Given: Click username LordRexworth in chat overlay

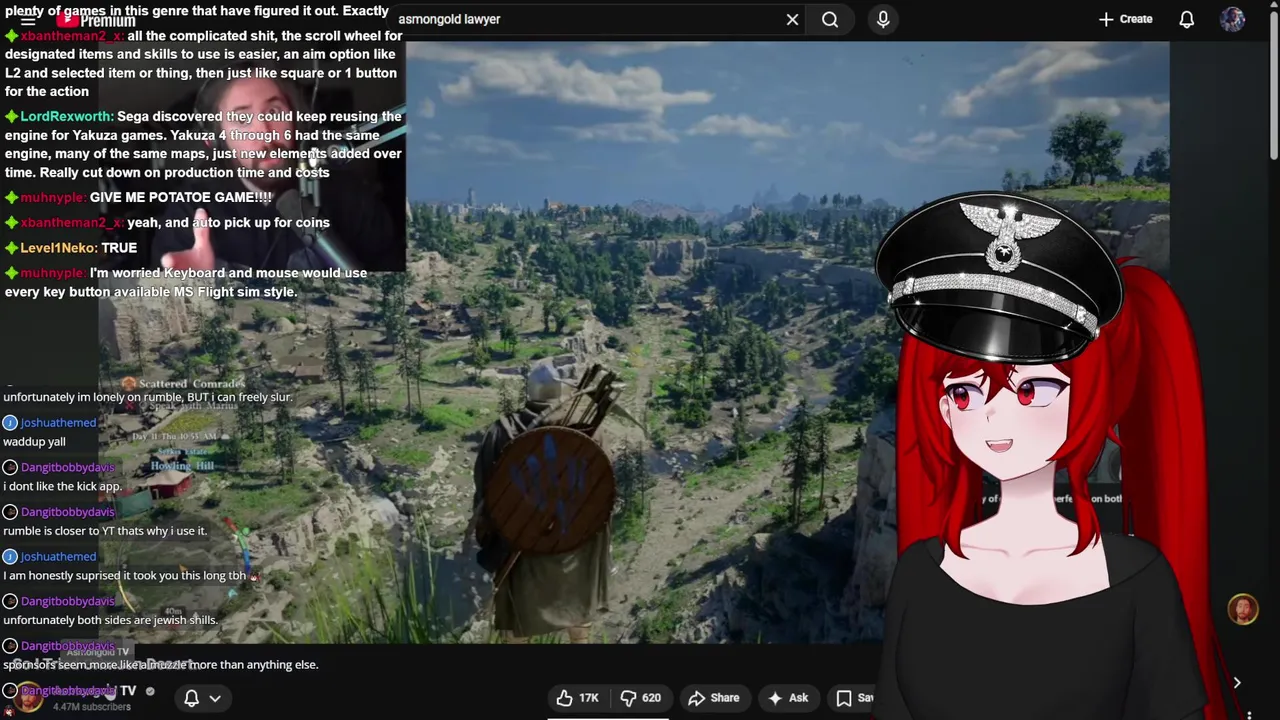Looking at the screenshot, I should (67, 116).
